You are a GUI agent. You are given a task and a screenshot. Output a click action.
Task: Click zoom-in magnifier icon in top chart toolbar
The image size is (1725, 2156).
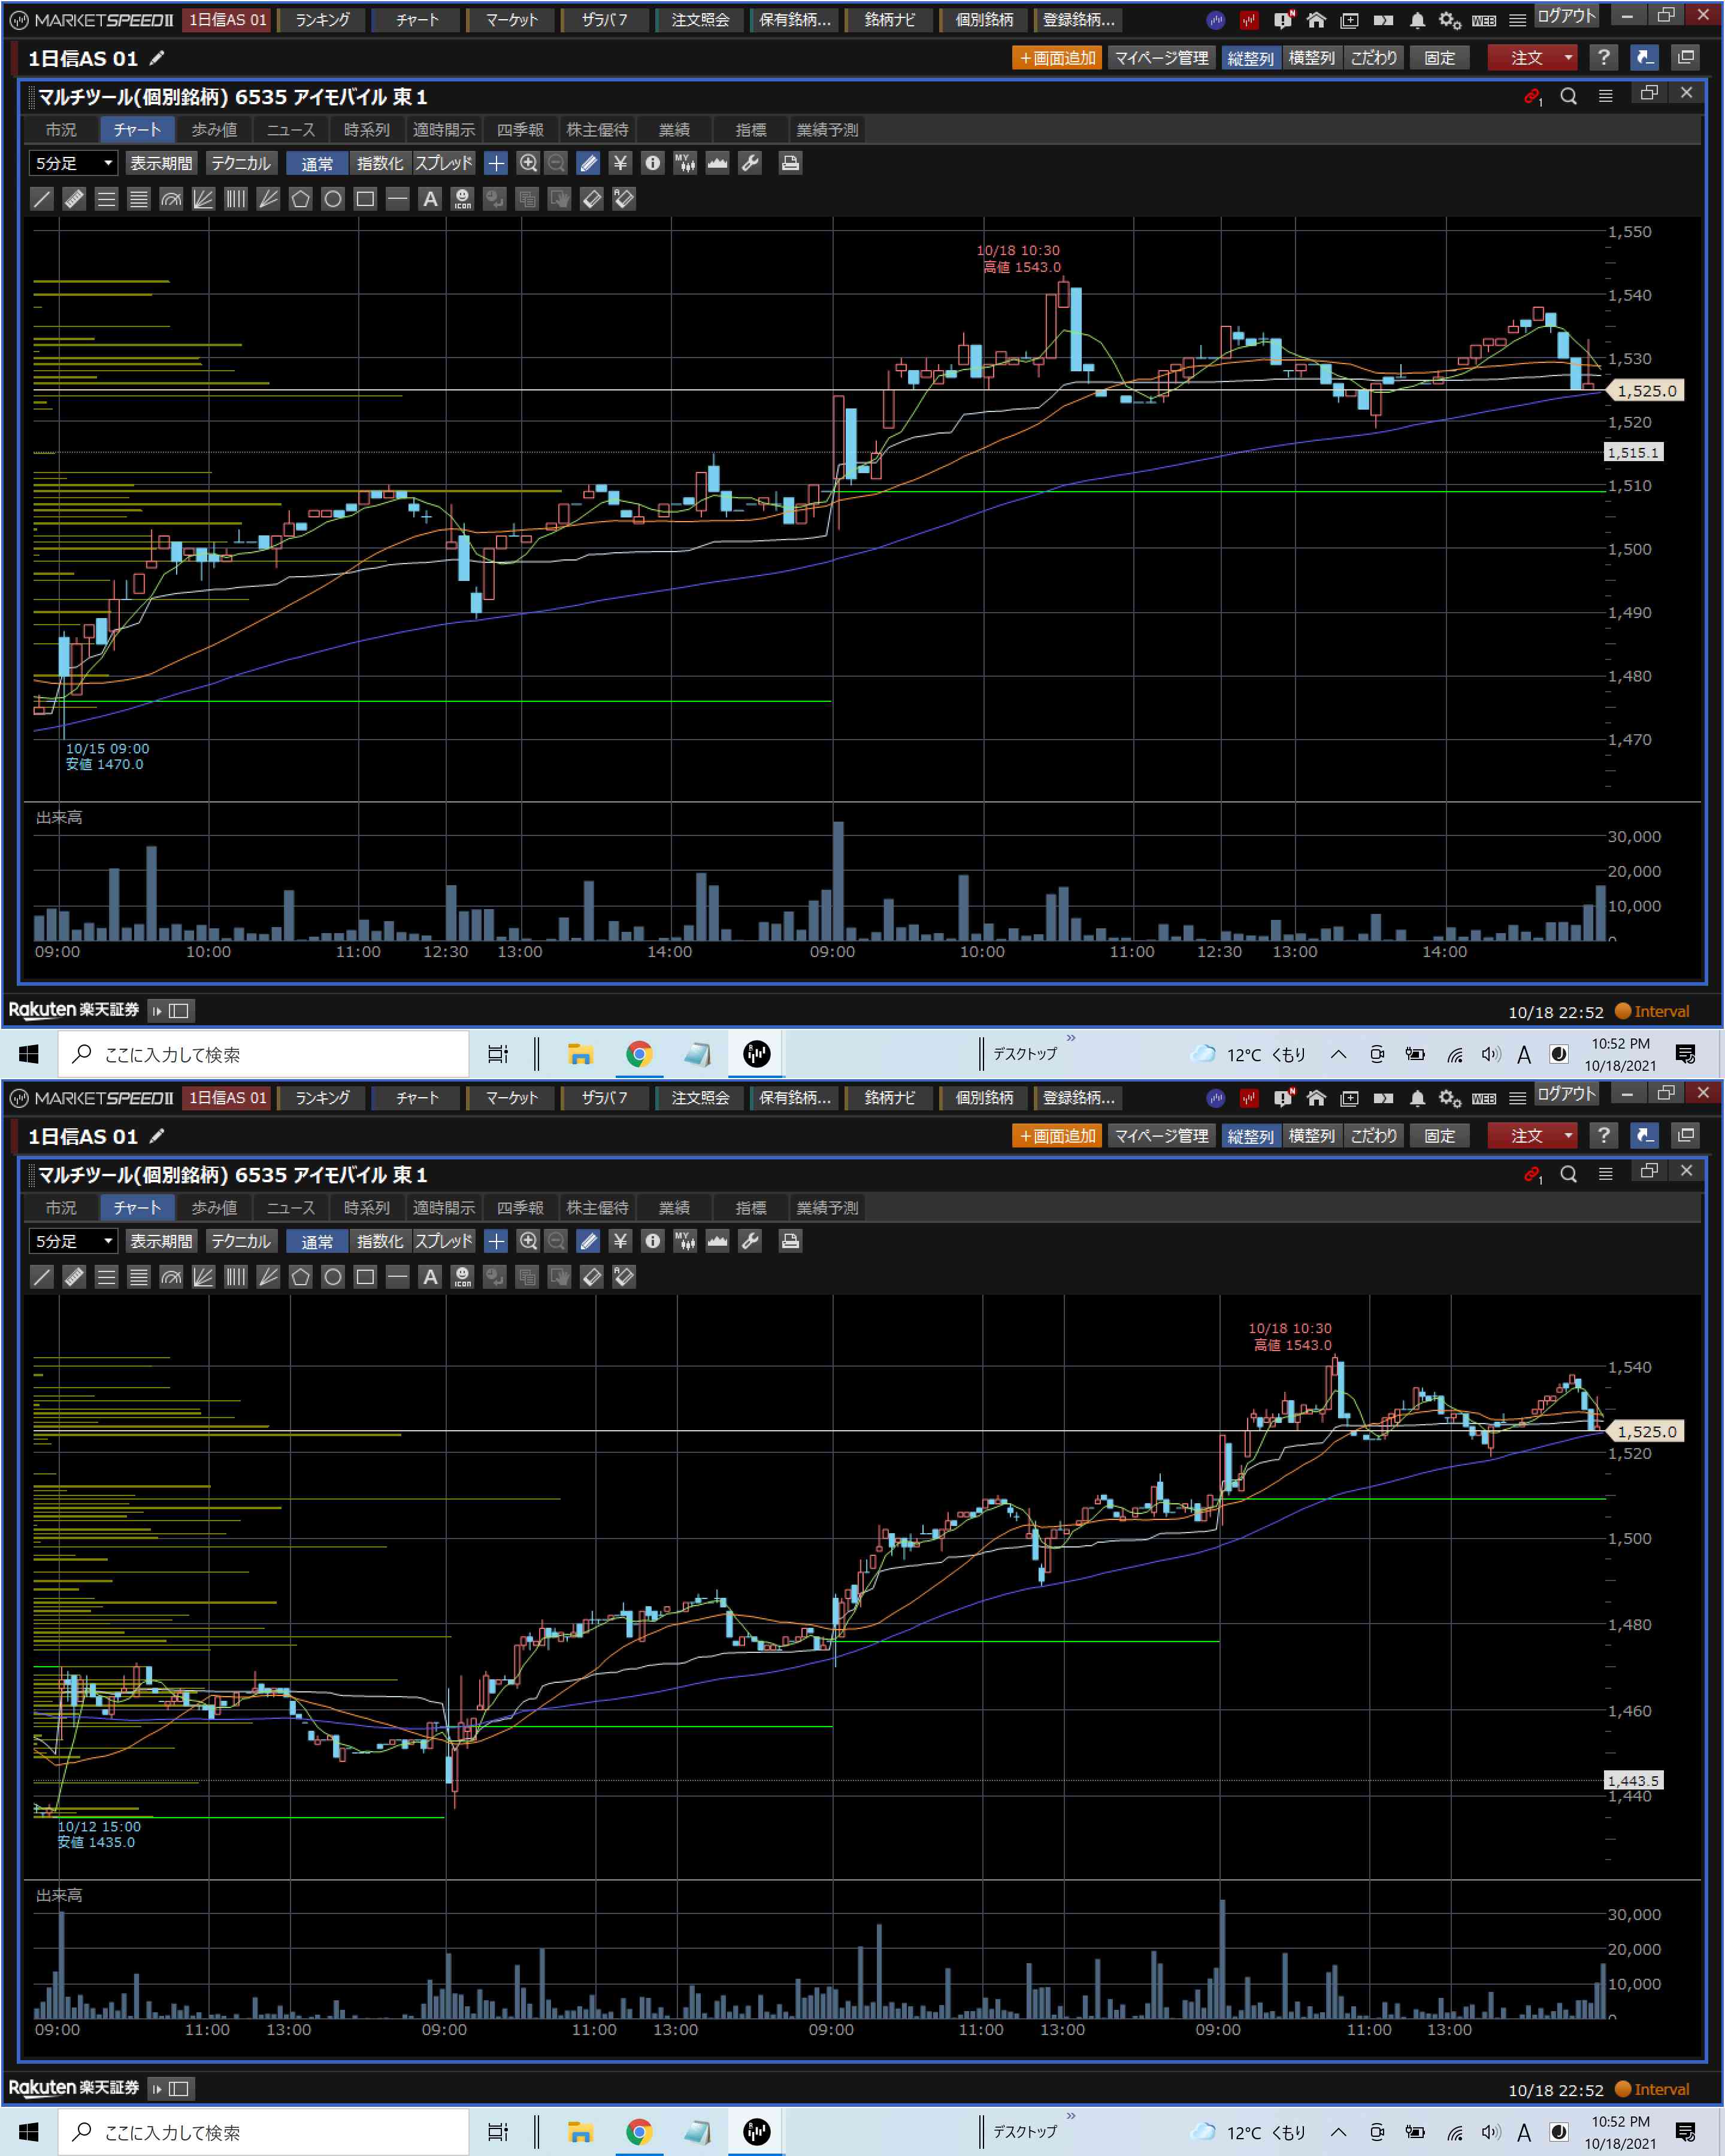pyautogui.click(x=528, y=163)
